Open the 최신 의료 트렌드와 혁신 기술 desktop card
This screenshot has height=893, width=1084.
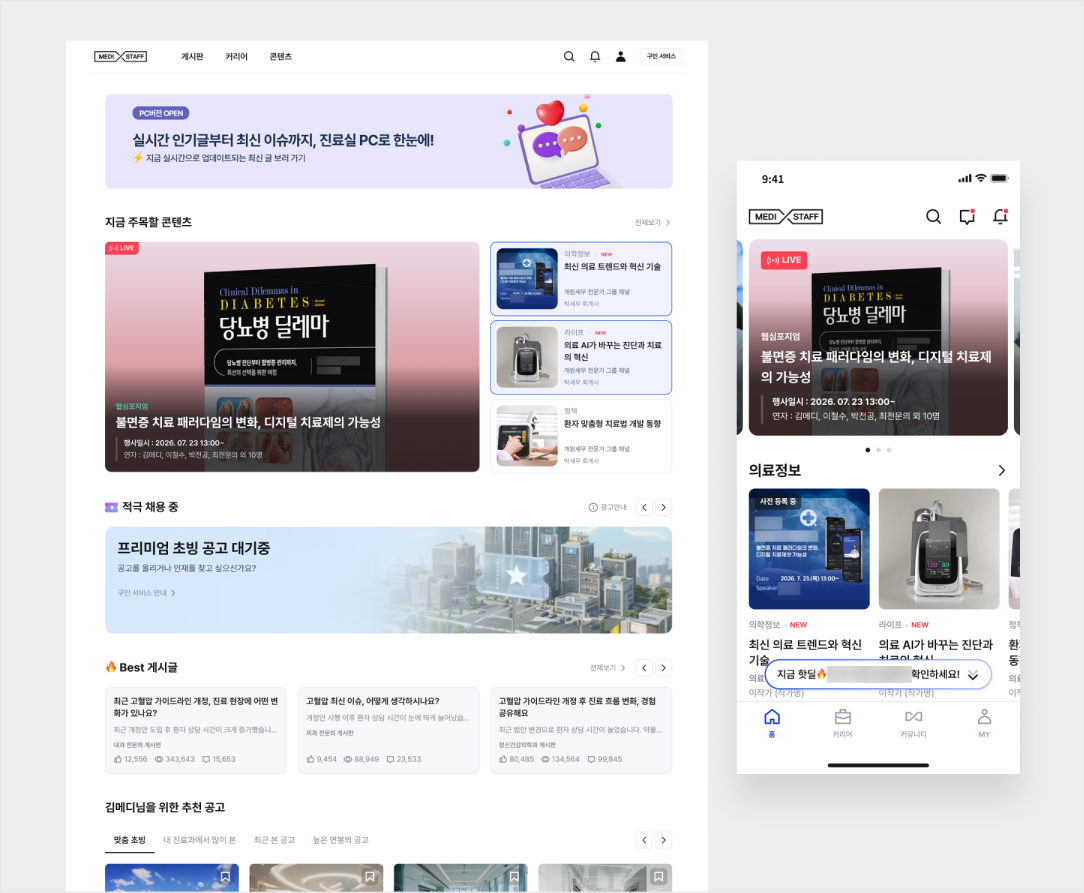pyautogui.click(x=581, y=279)
